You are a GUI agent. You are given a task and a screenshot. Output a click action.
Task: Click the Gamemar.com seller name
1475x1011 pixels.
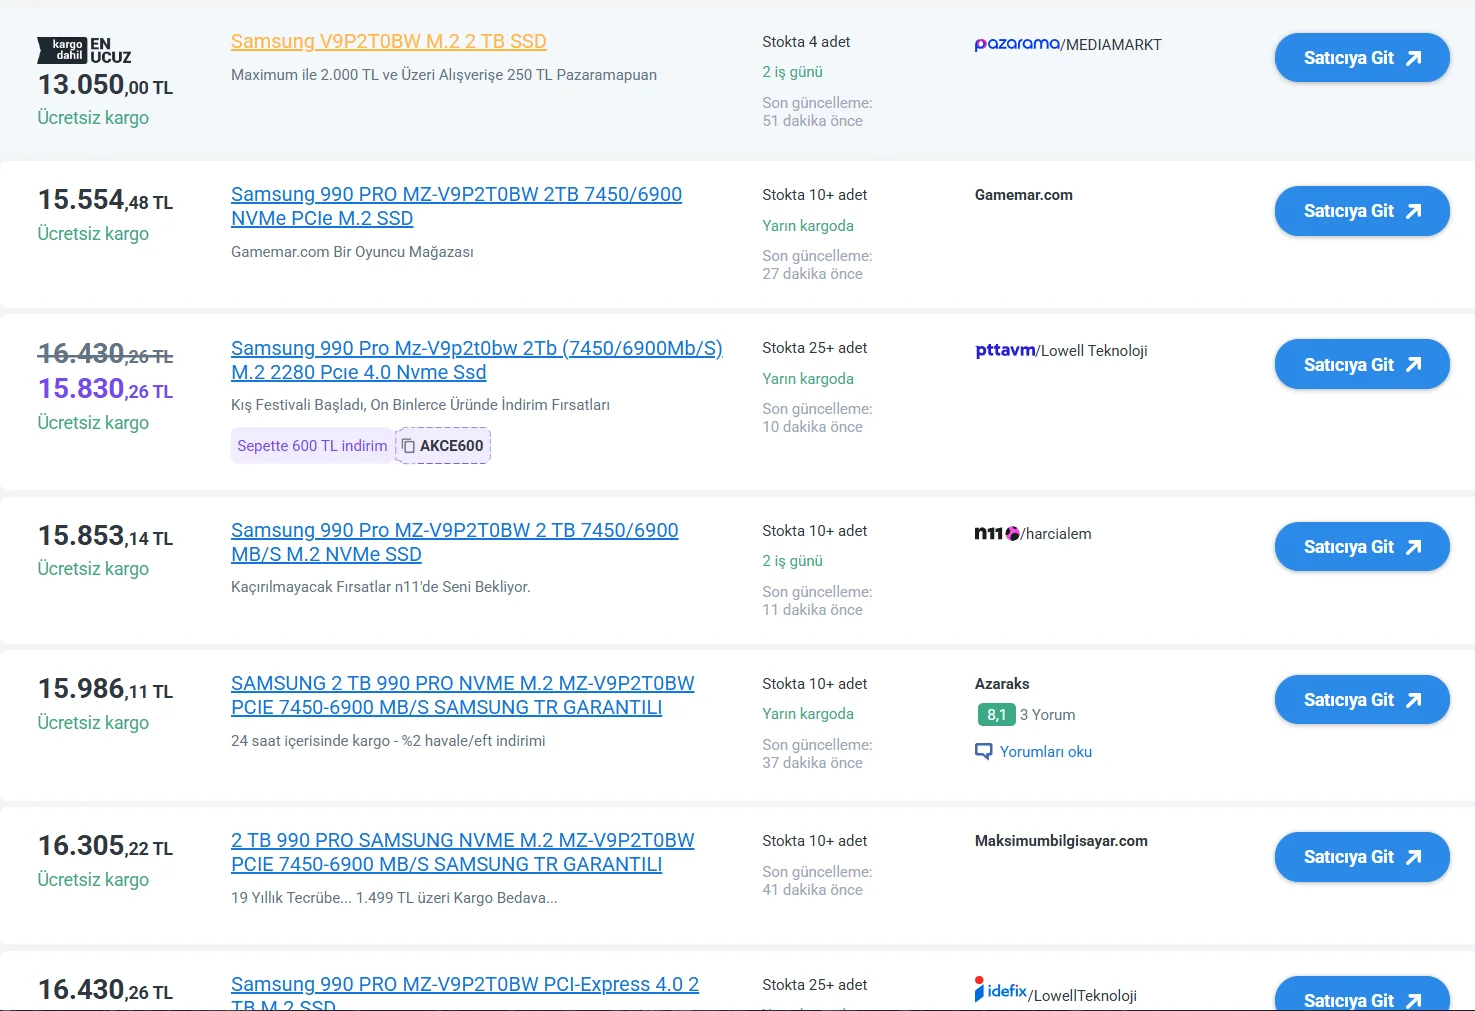pos(1024,195)
